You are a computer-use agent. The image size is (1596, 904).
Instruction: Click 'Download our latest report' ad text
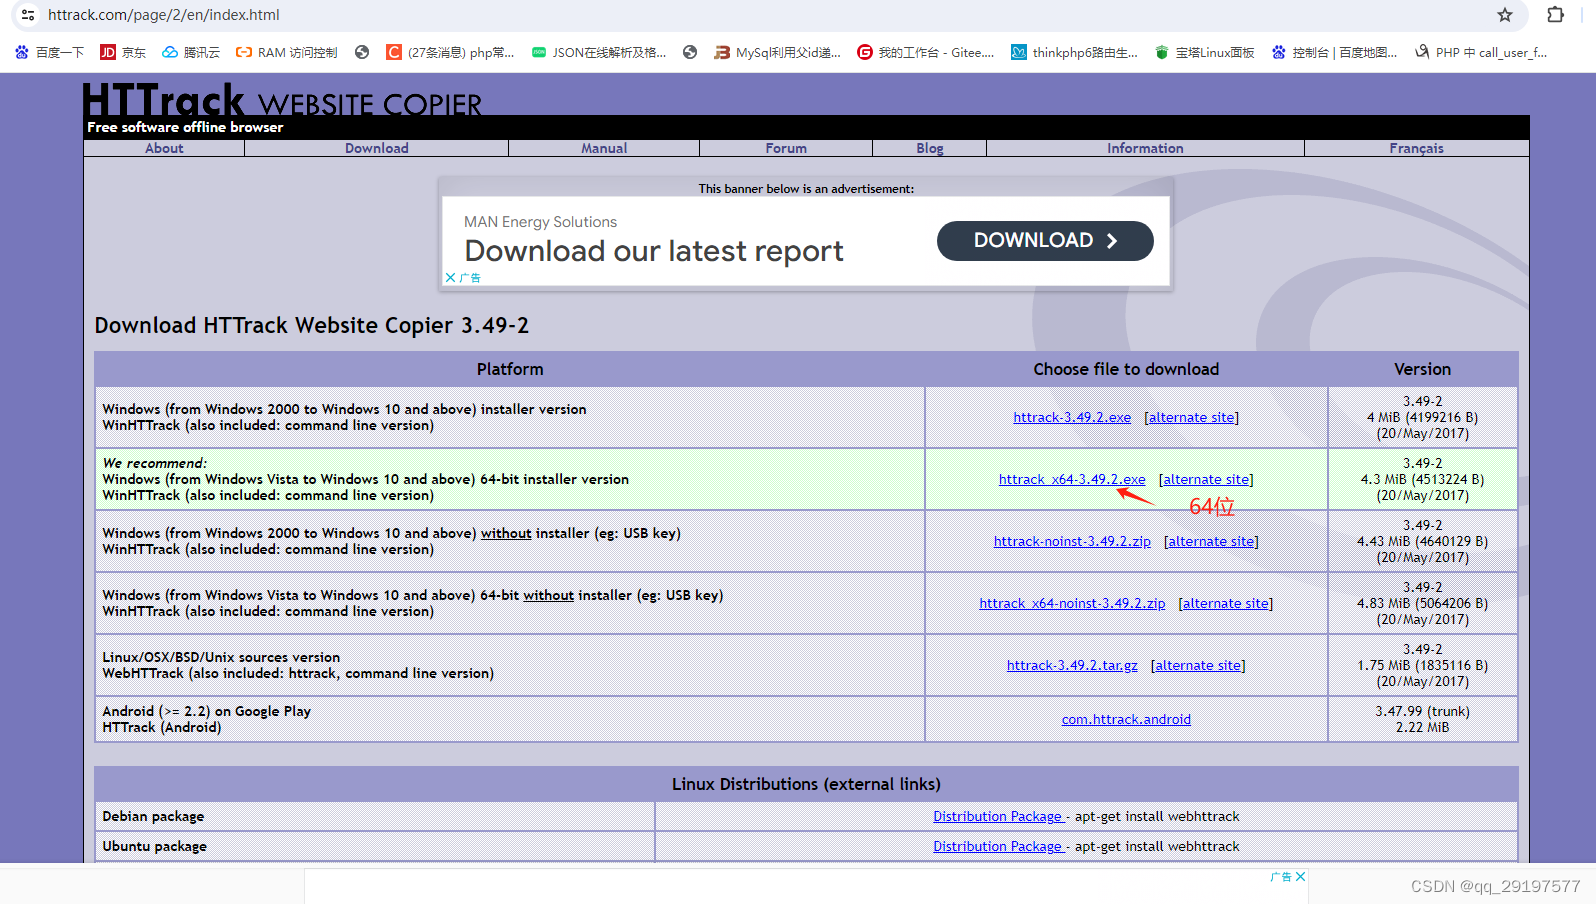[654, 251]
